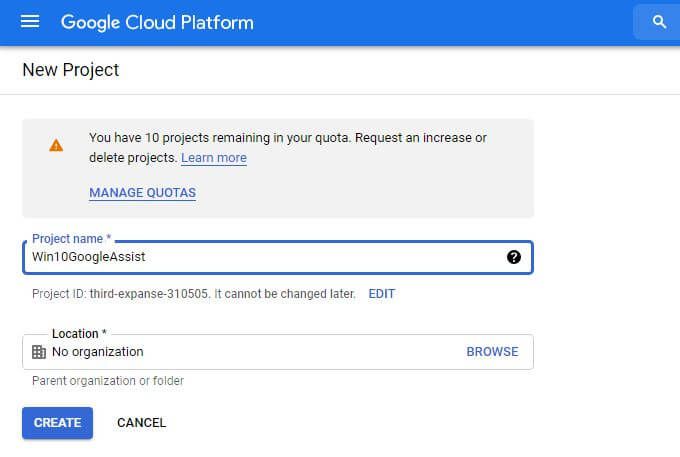The height and width of the screenshot is (457, 680).
Task: Click the organization building icon
Action: tap(39, 352)
